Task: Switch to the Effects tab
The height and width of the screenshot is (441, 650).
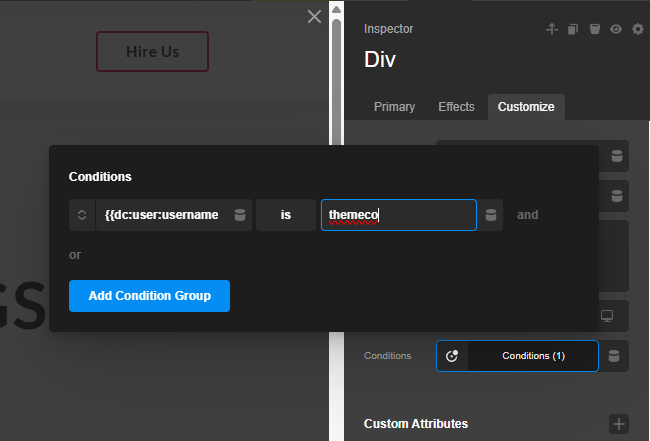Action: click(x=456, y=107)
